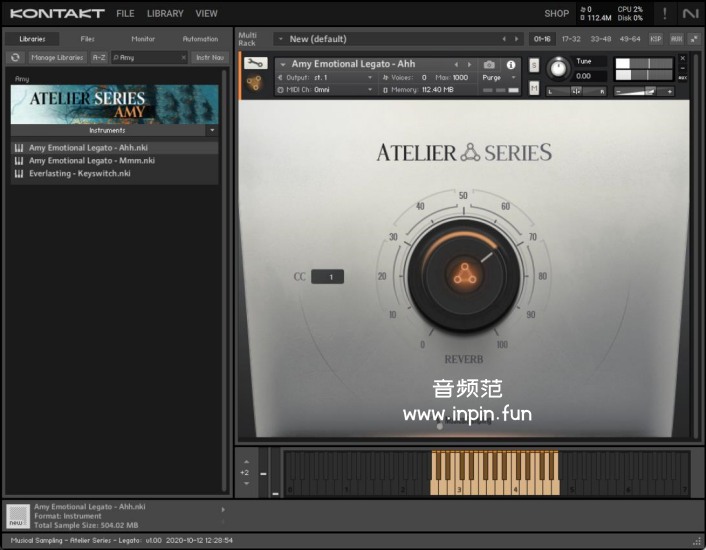Select previous multi preset arrow
The width and height of the screenshot is (706, 550).
pyautogui.click(x=504, y=39)
